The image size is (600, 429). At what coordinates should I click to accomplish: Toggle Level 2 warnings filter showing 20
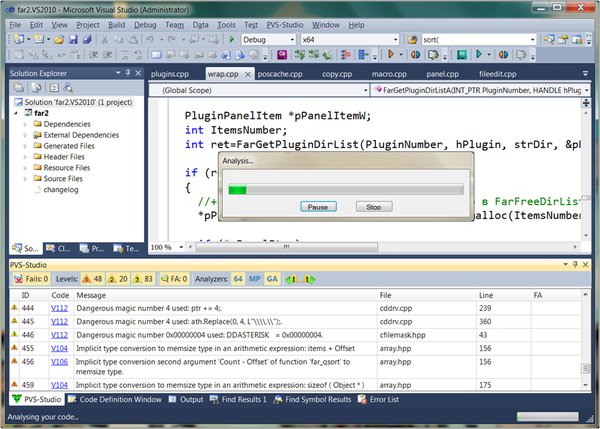(118, 279)
